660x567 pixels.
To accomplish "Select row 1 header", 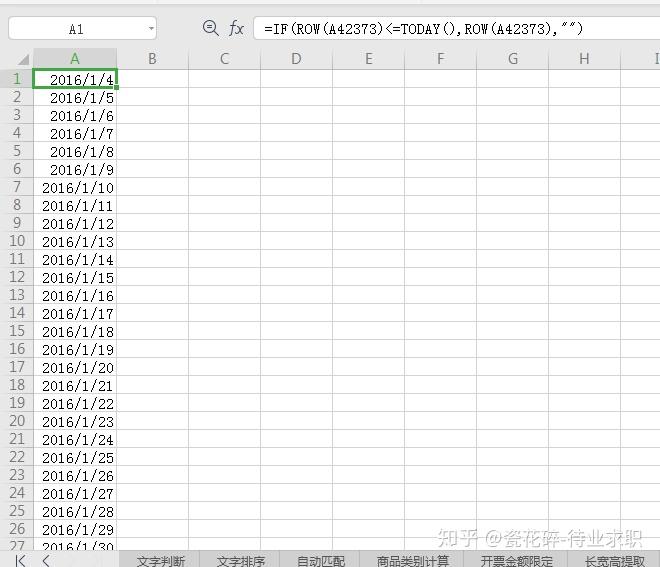I will point(17,79).
